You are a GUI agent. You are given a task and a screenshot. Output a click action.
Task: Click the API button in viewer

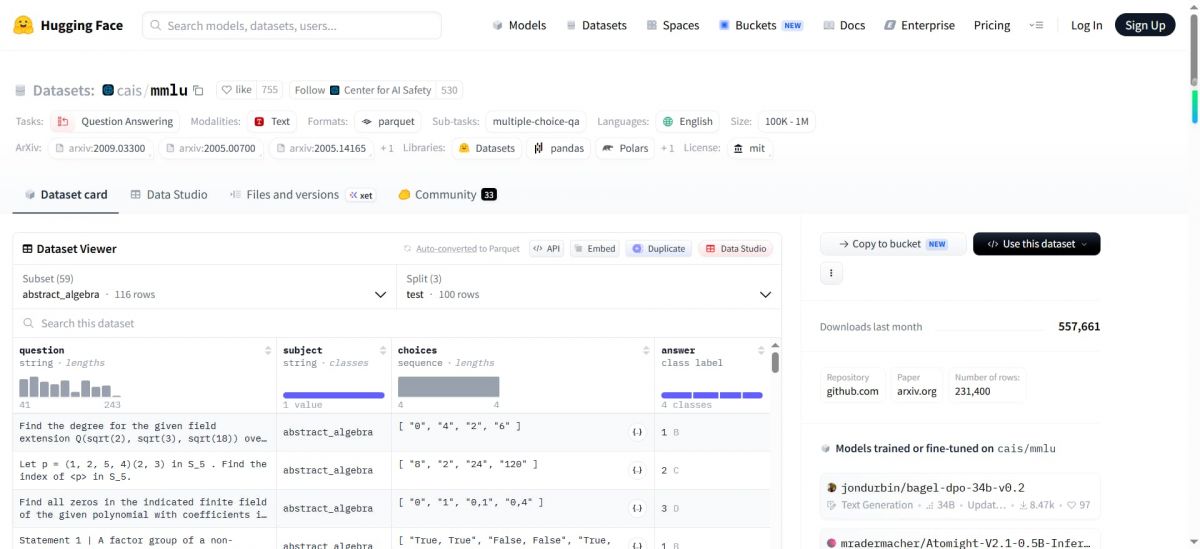(x=546, y=249)
